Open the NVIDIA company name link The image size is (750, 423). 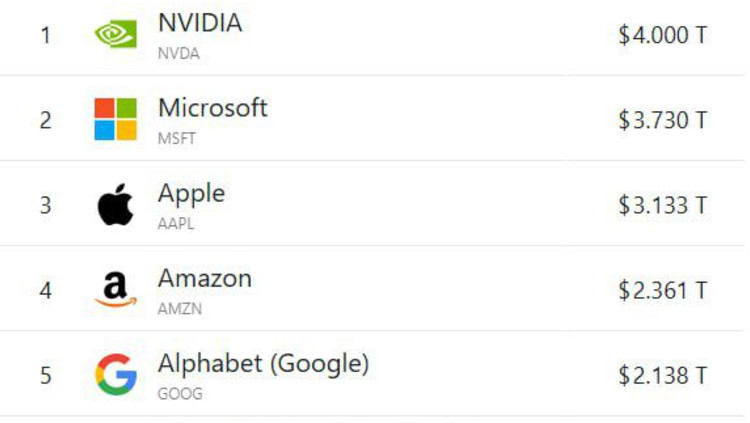coord(200,23)
